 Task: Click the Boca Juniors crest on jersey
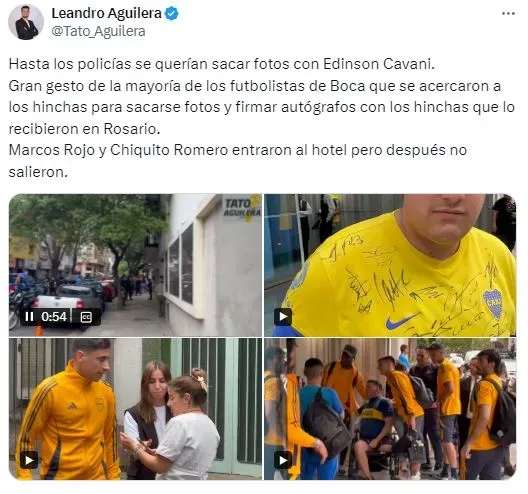(492, 303)
